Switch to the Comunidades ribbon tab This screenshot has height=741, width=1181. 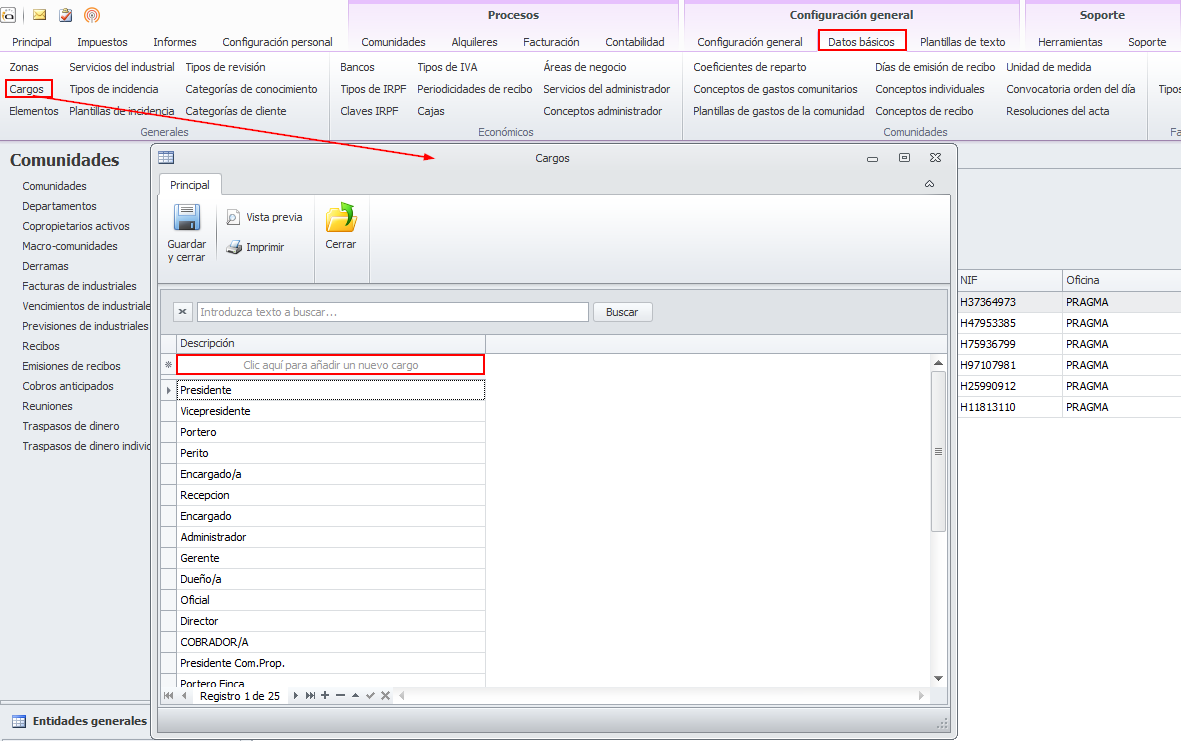[x=393, y=42]
